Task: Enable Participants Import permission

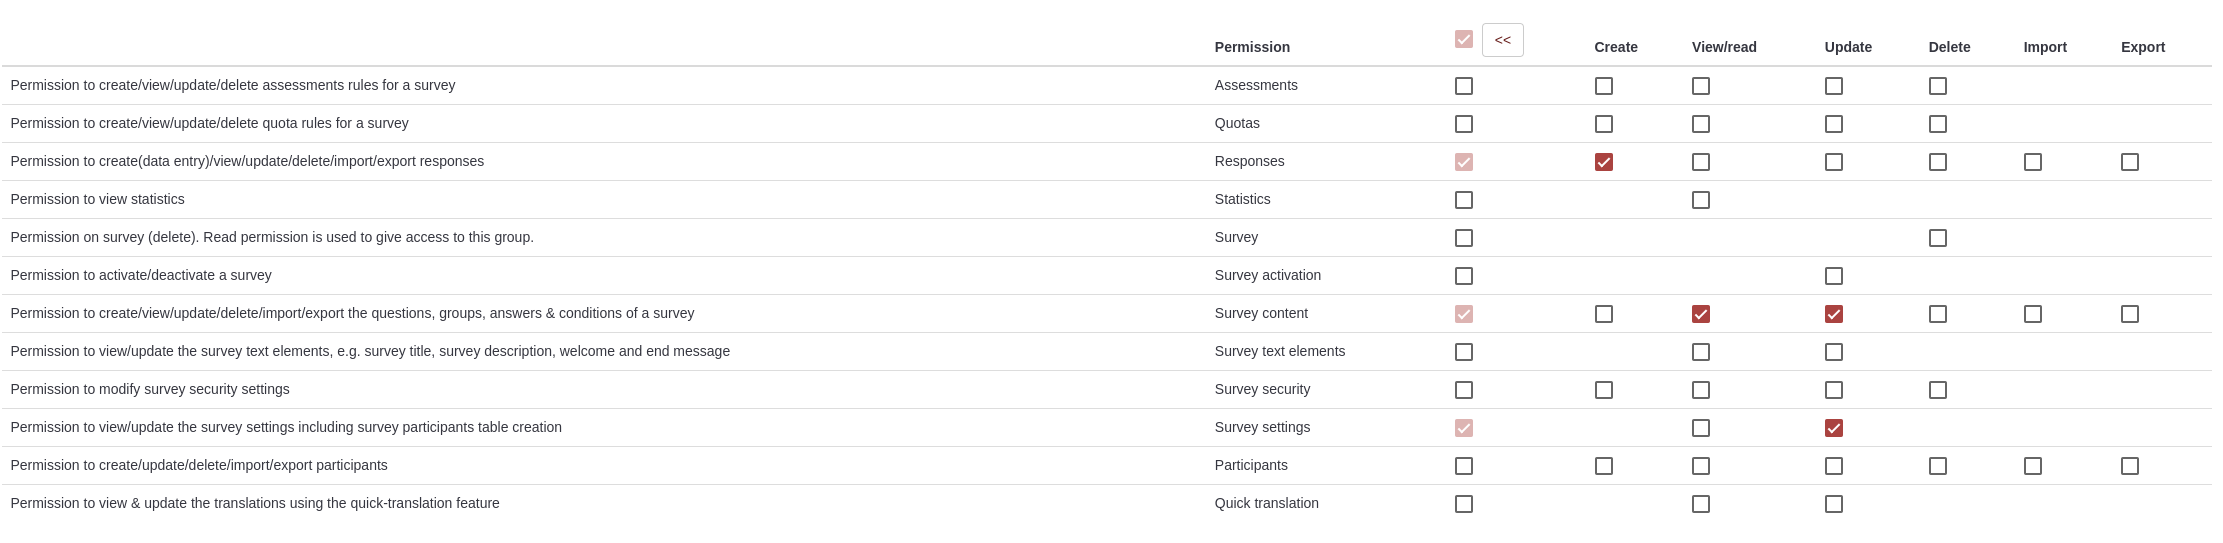Action: [x=2032, y=466]
